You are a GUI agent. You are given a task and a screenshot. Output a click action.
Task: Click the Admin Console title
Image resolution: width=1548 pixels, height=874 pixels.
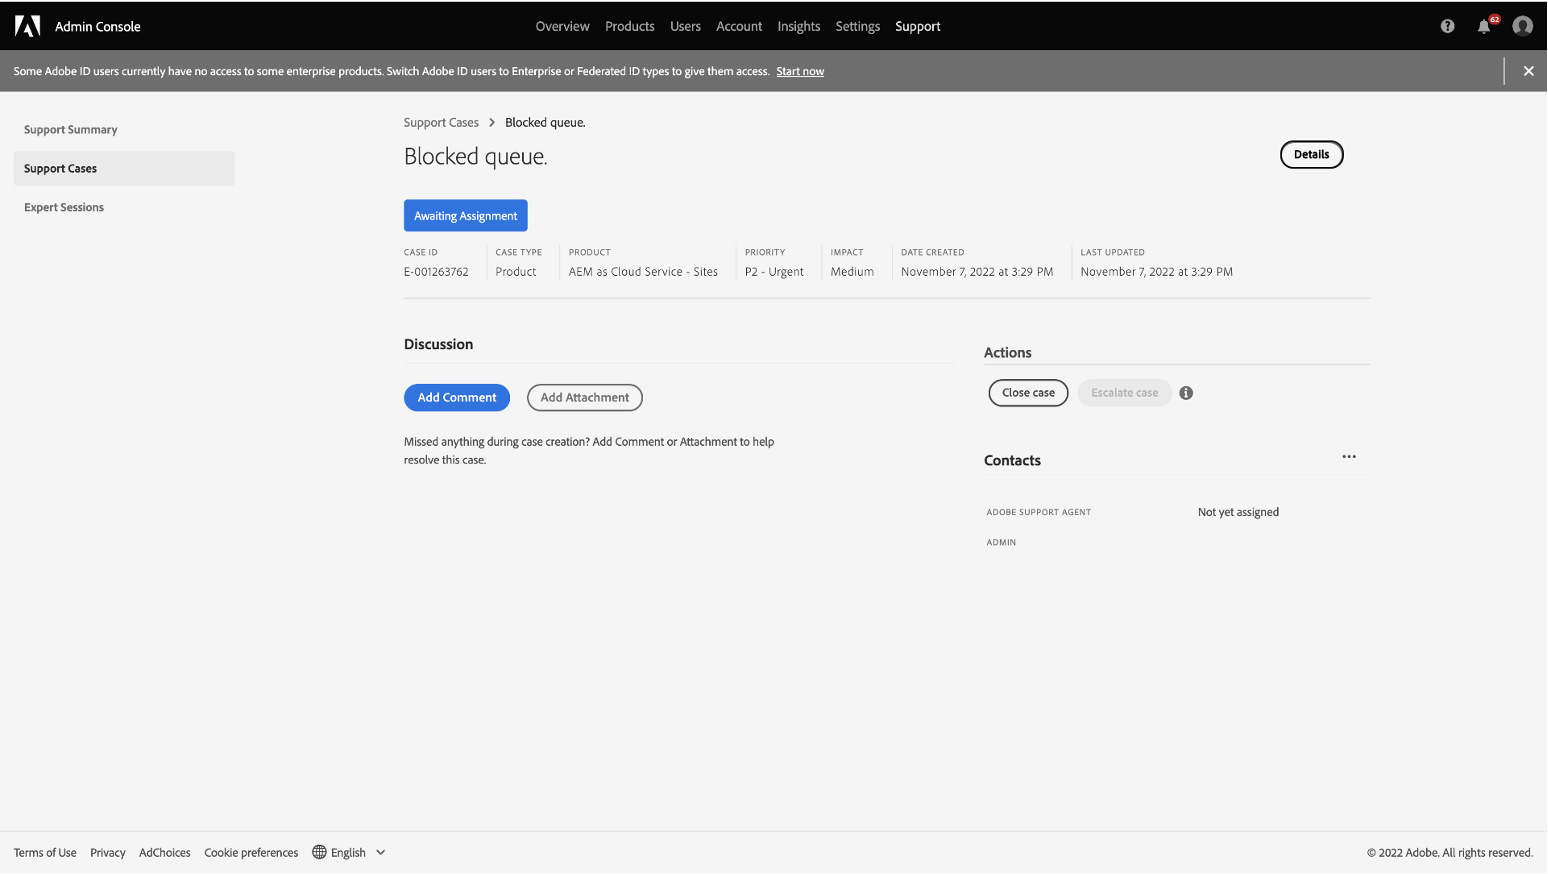click(x=98, y=27)
